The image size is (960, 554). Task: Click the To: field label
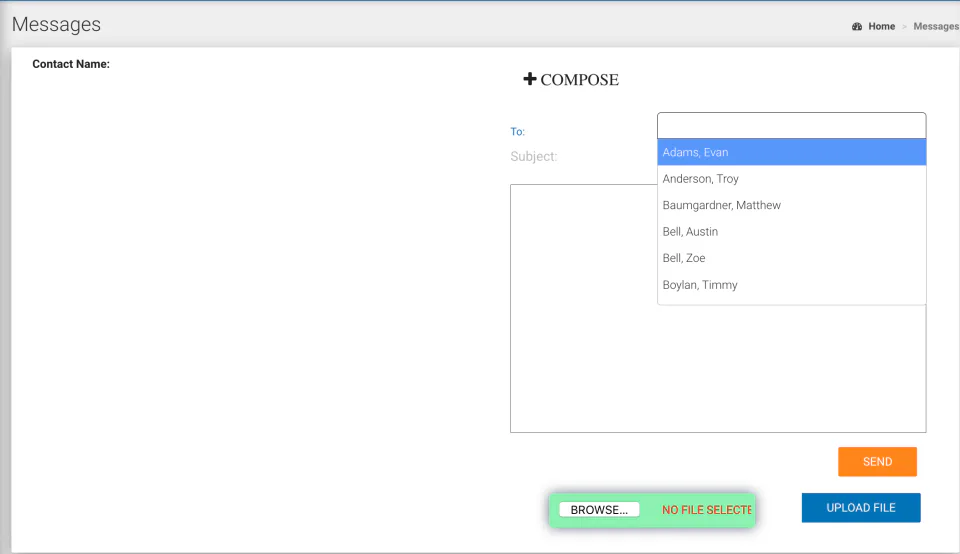coord(517,132)
